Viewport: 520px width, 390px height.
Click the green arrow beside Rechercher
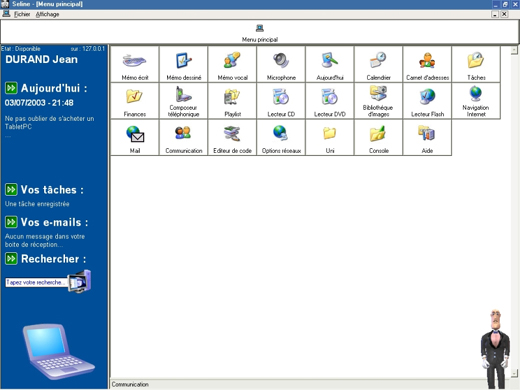tap(11, 258)
